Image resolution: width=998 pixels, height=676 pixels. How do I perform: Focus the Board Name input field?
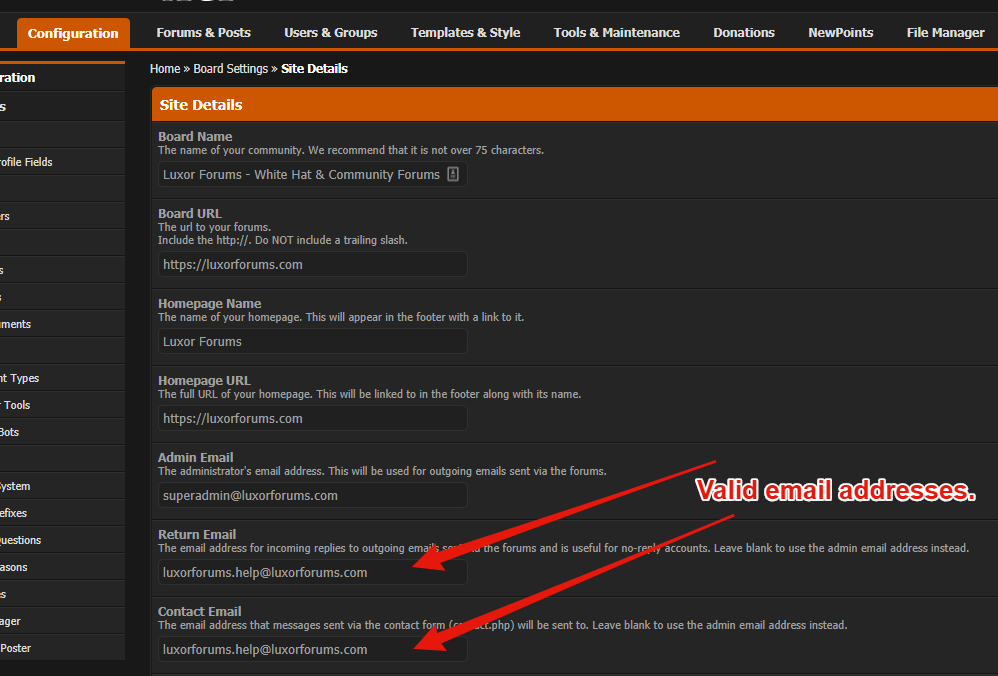[x=313, y=174]
